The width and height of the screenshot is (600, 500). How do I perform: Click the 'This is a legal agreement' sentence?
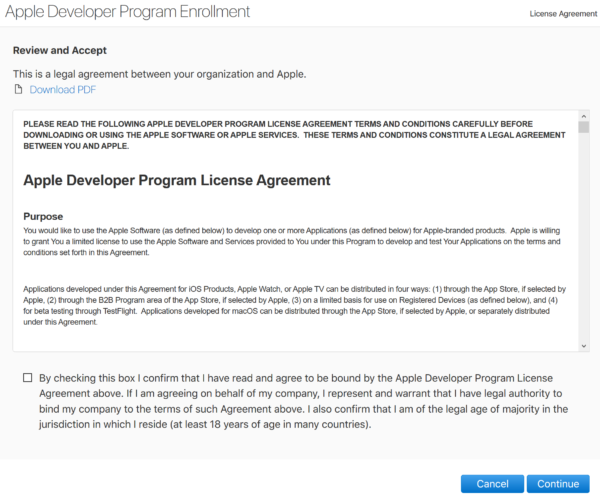pos(160,74)
